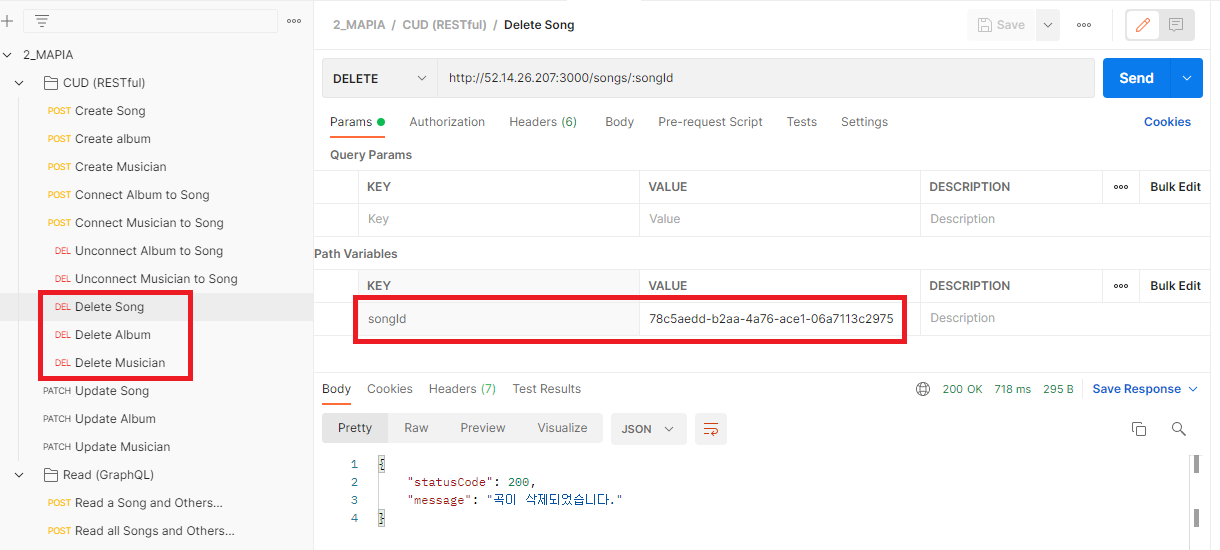Open the response Cookies tab
Screen dimensions: 1220x550
[x=390, y=389]
